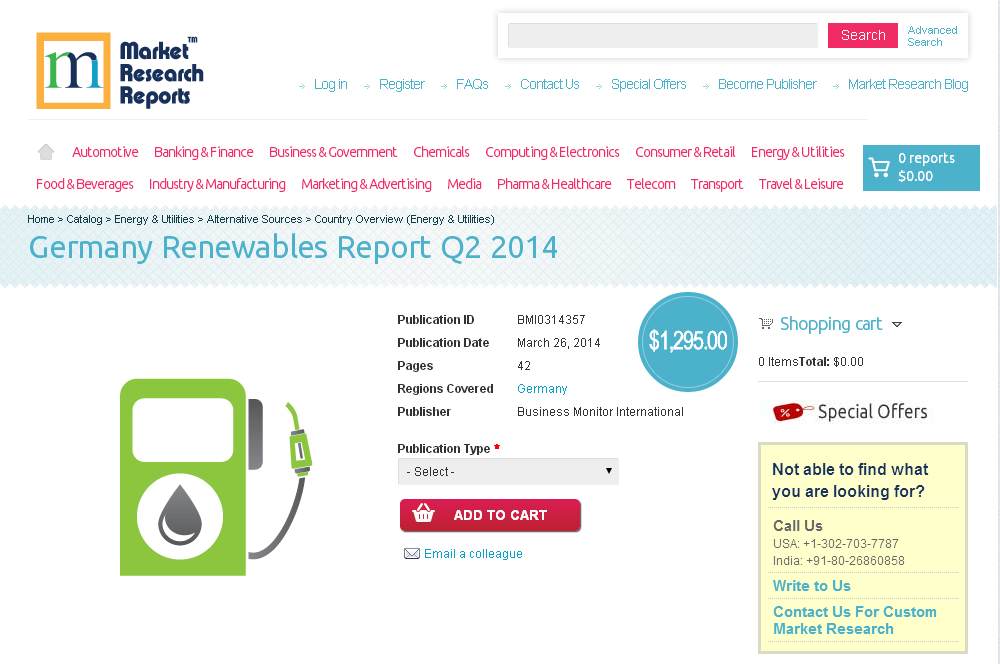The width and height of the screenshot is (1000, 664).
Task: Click Country Overview breadcrumb link
Action: 404,219
